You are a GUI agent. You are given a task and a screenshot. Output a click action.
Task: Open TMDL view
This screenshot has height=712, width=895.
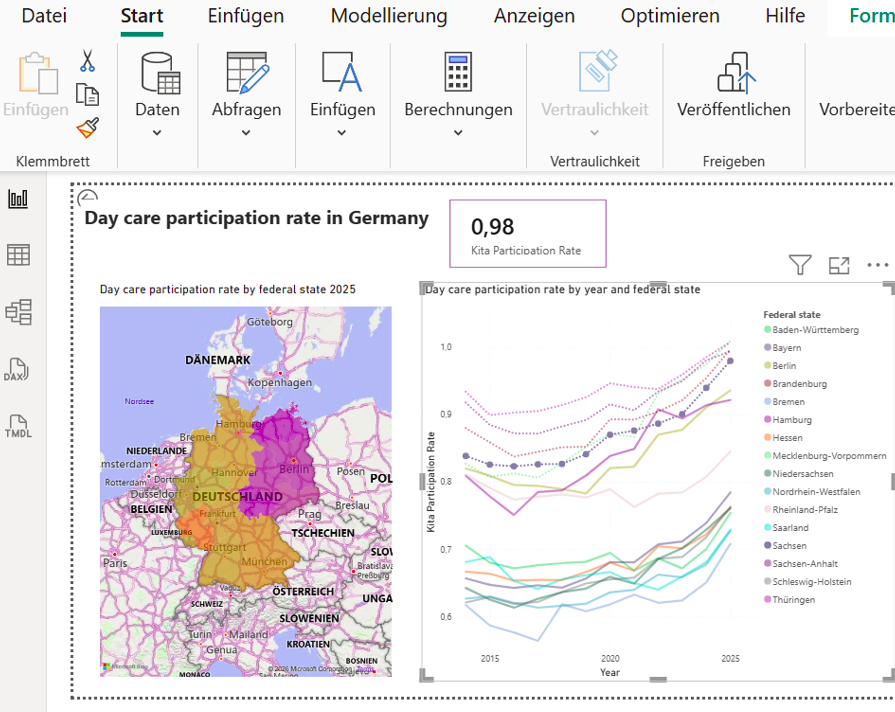click(x=18, y=427)
